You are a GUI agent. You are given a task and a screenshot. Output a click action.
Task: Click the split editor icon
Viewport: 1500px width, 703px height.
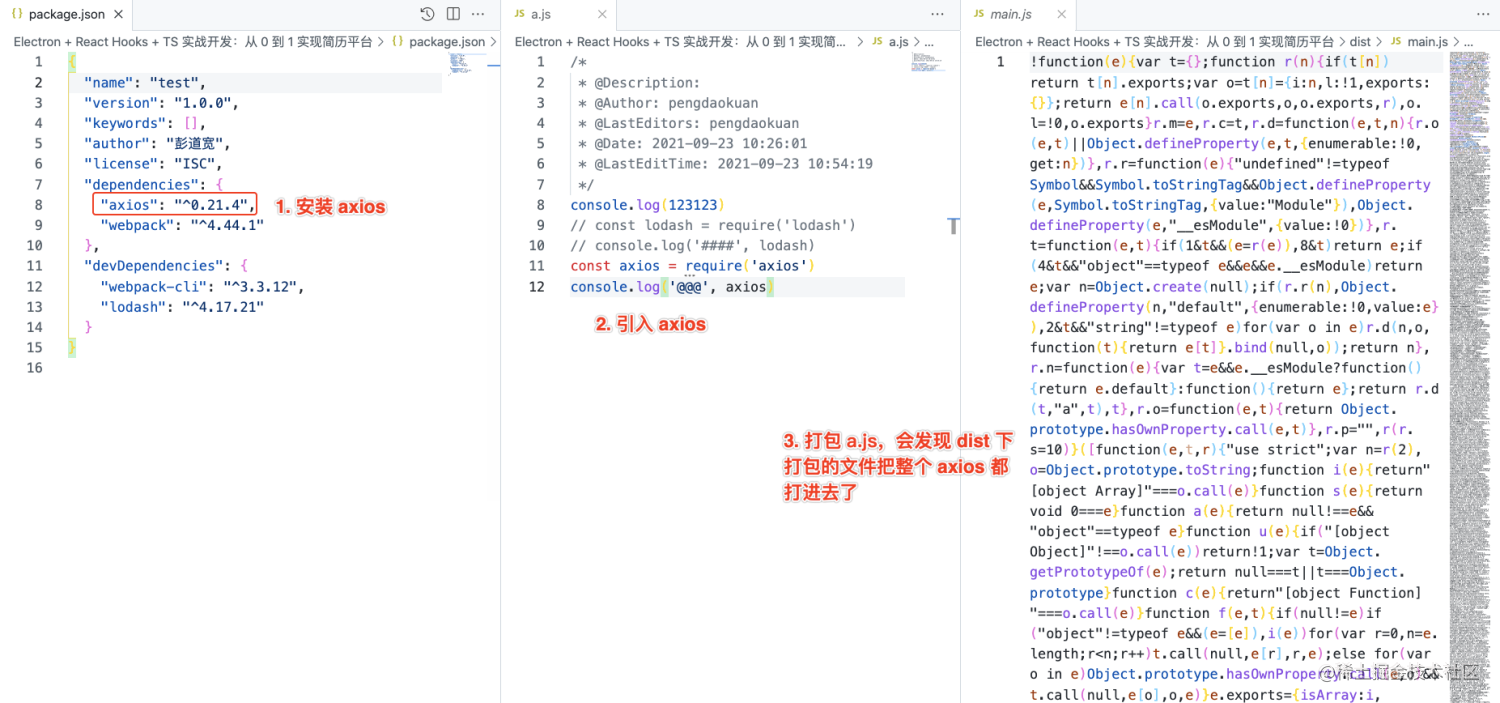click(453, 14)
